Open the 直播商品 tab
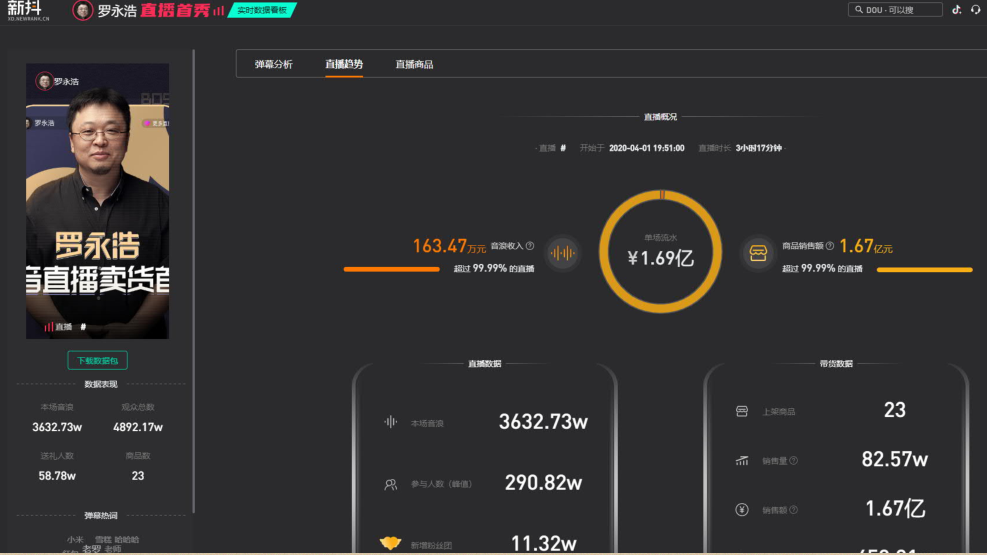987x555 pixels. tap(414, 64)
